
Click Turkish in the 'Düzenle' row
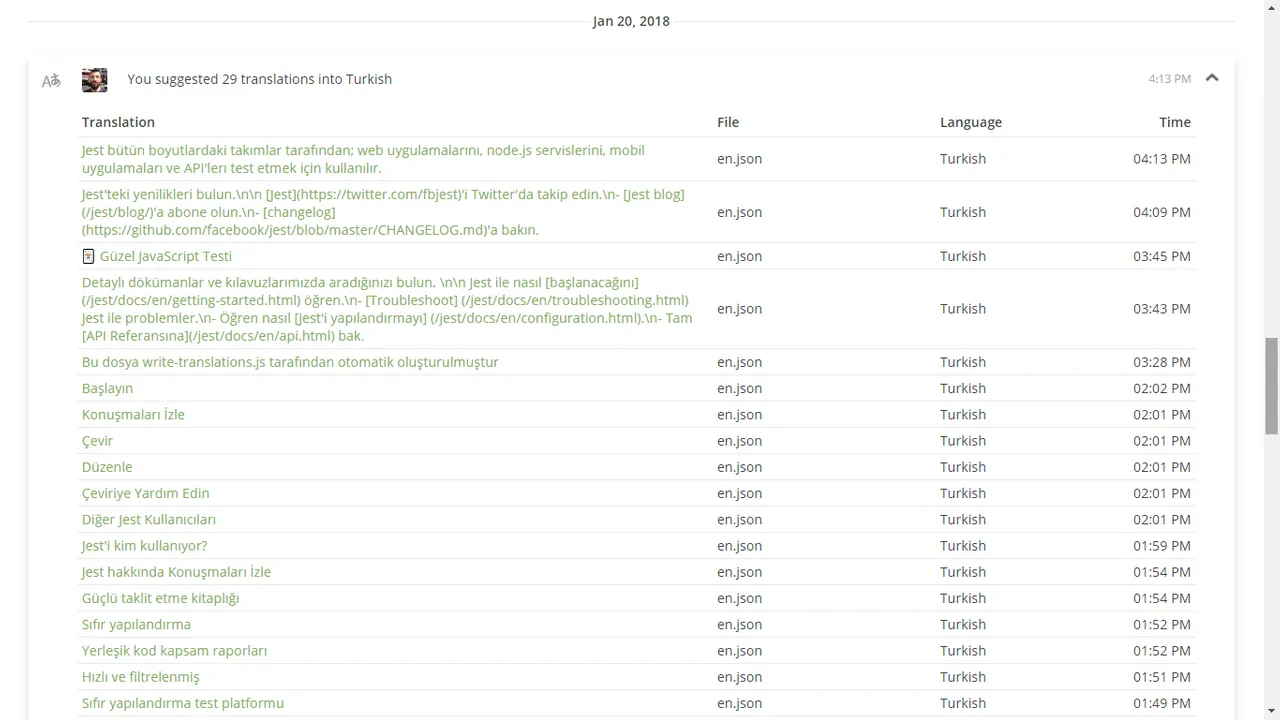[x=963, y=467]
